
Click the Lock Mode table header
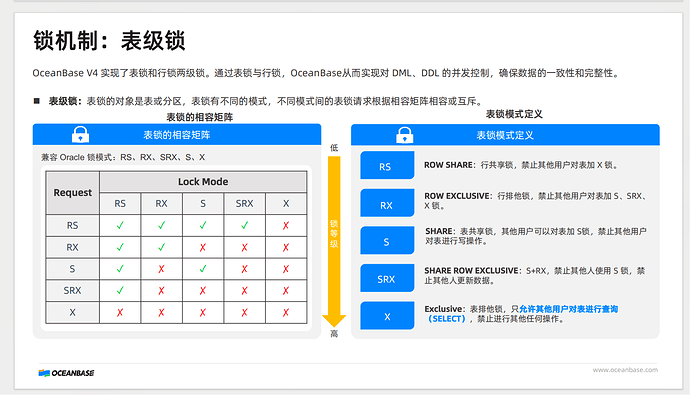(203, 182)
